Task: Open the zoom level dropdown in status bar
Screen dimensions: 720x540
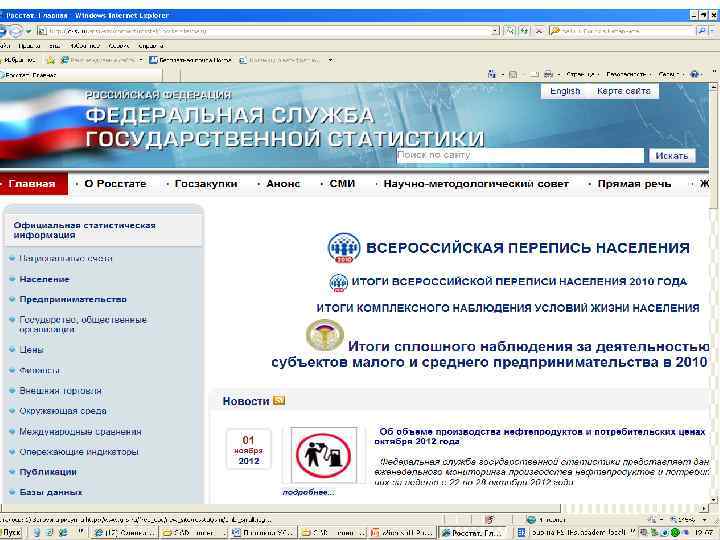Action: tap(704, 519)
